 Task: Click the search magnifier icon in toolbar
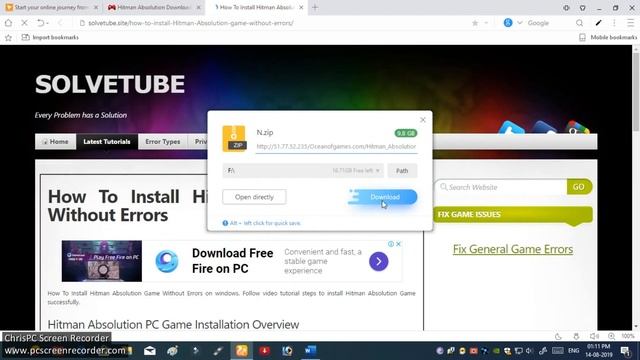580,23
